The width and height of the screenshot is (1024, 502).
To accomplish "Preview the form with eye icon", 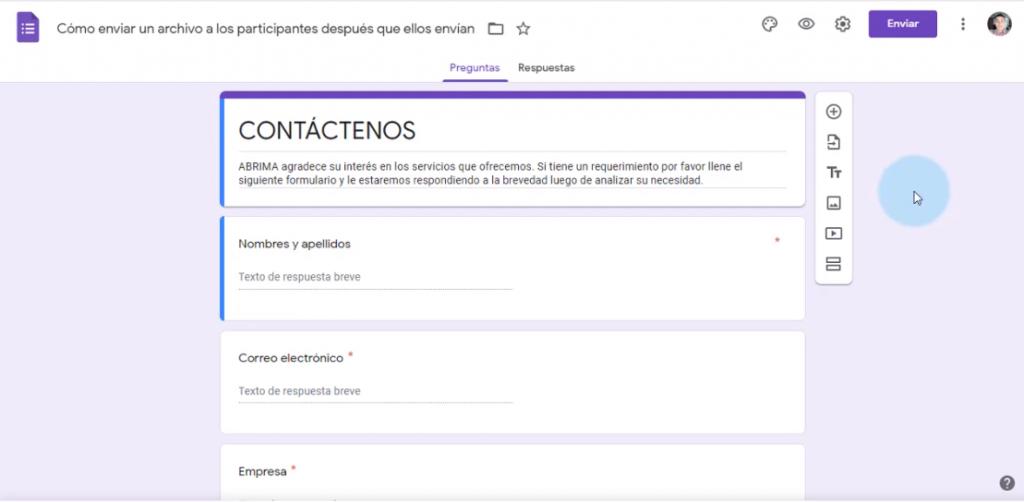I will (x=806, y=25).
